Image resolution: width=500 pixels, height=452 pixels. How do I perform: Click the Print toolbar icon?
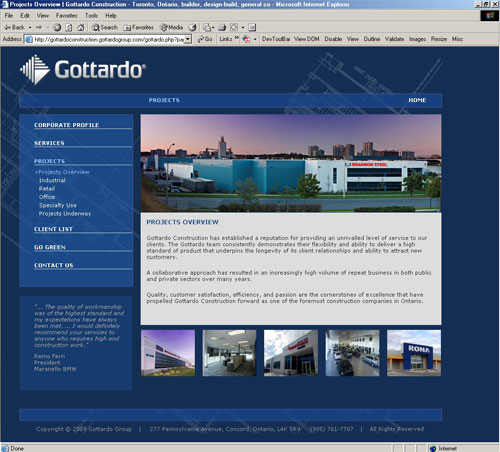(x=222, y=27)
